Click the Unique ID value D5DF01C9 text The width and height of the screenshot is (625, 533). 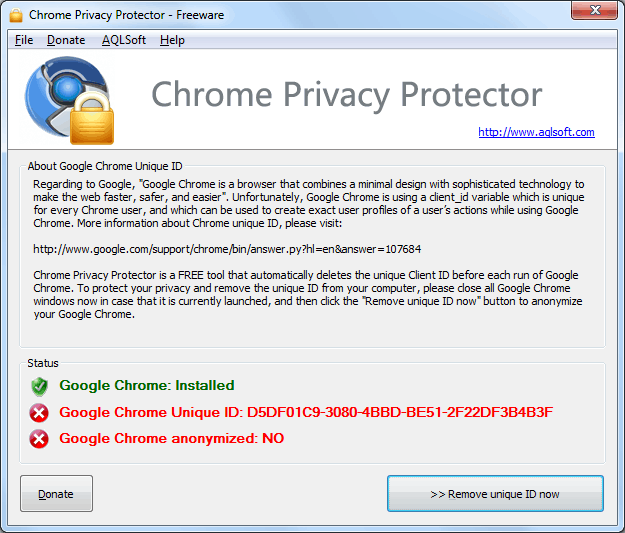[400, 413]
